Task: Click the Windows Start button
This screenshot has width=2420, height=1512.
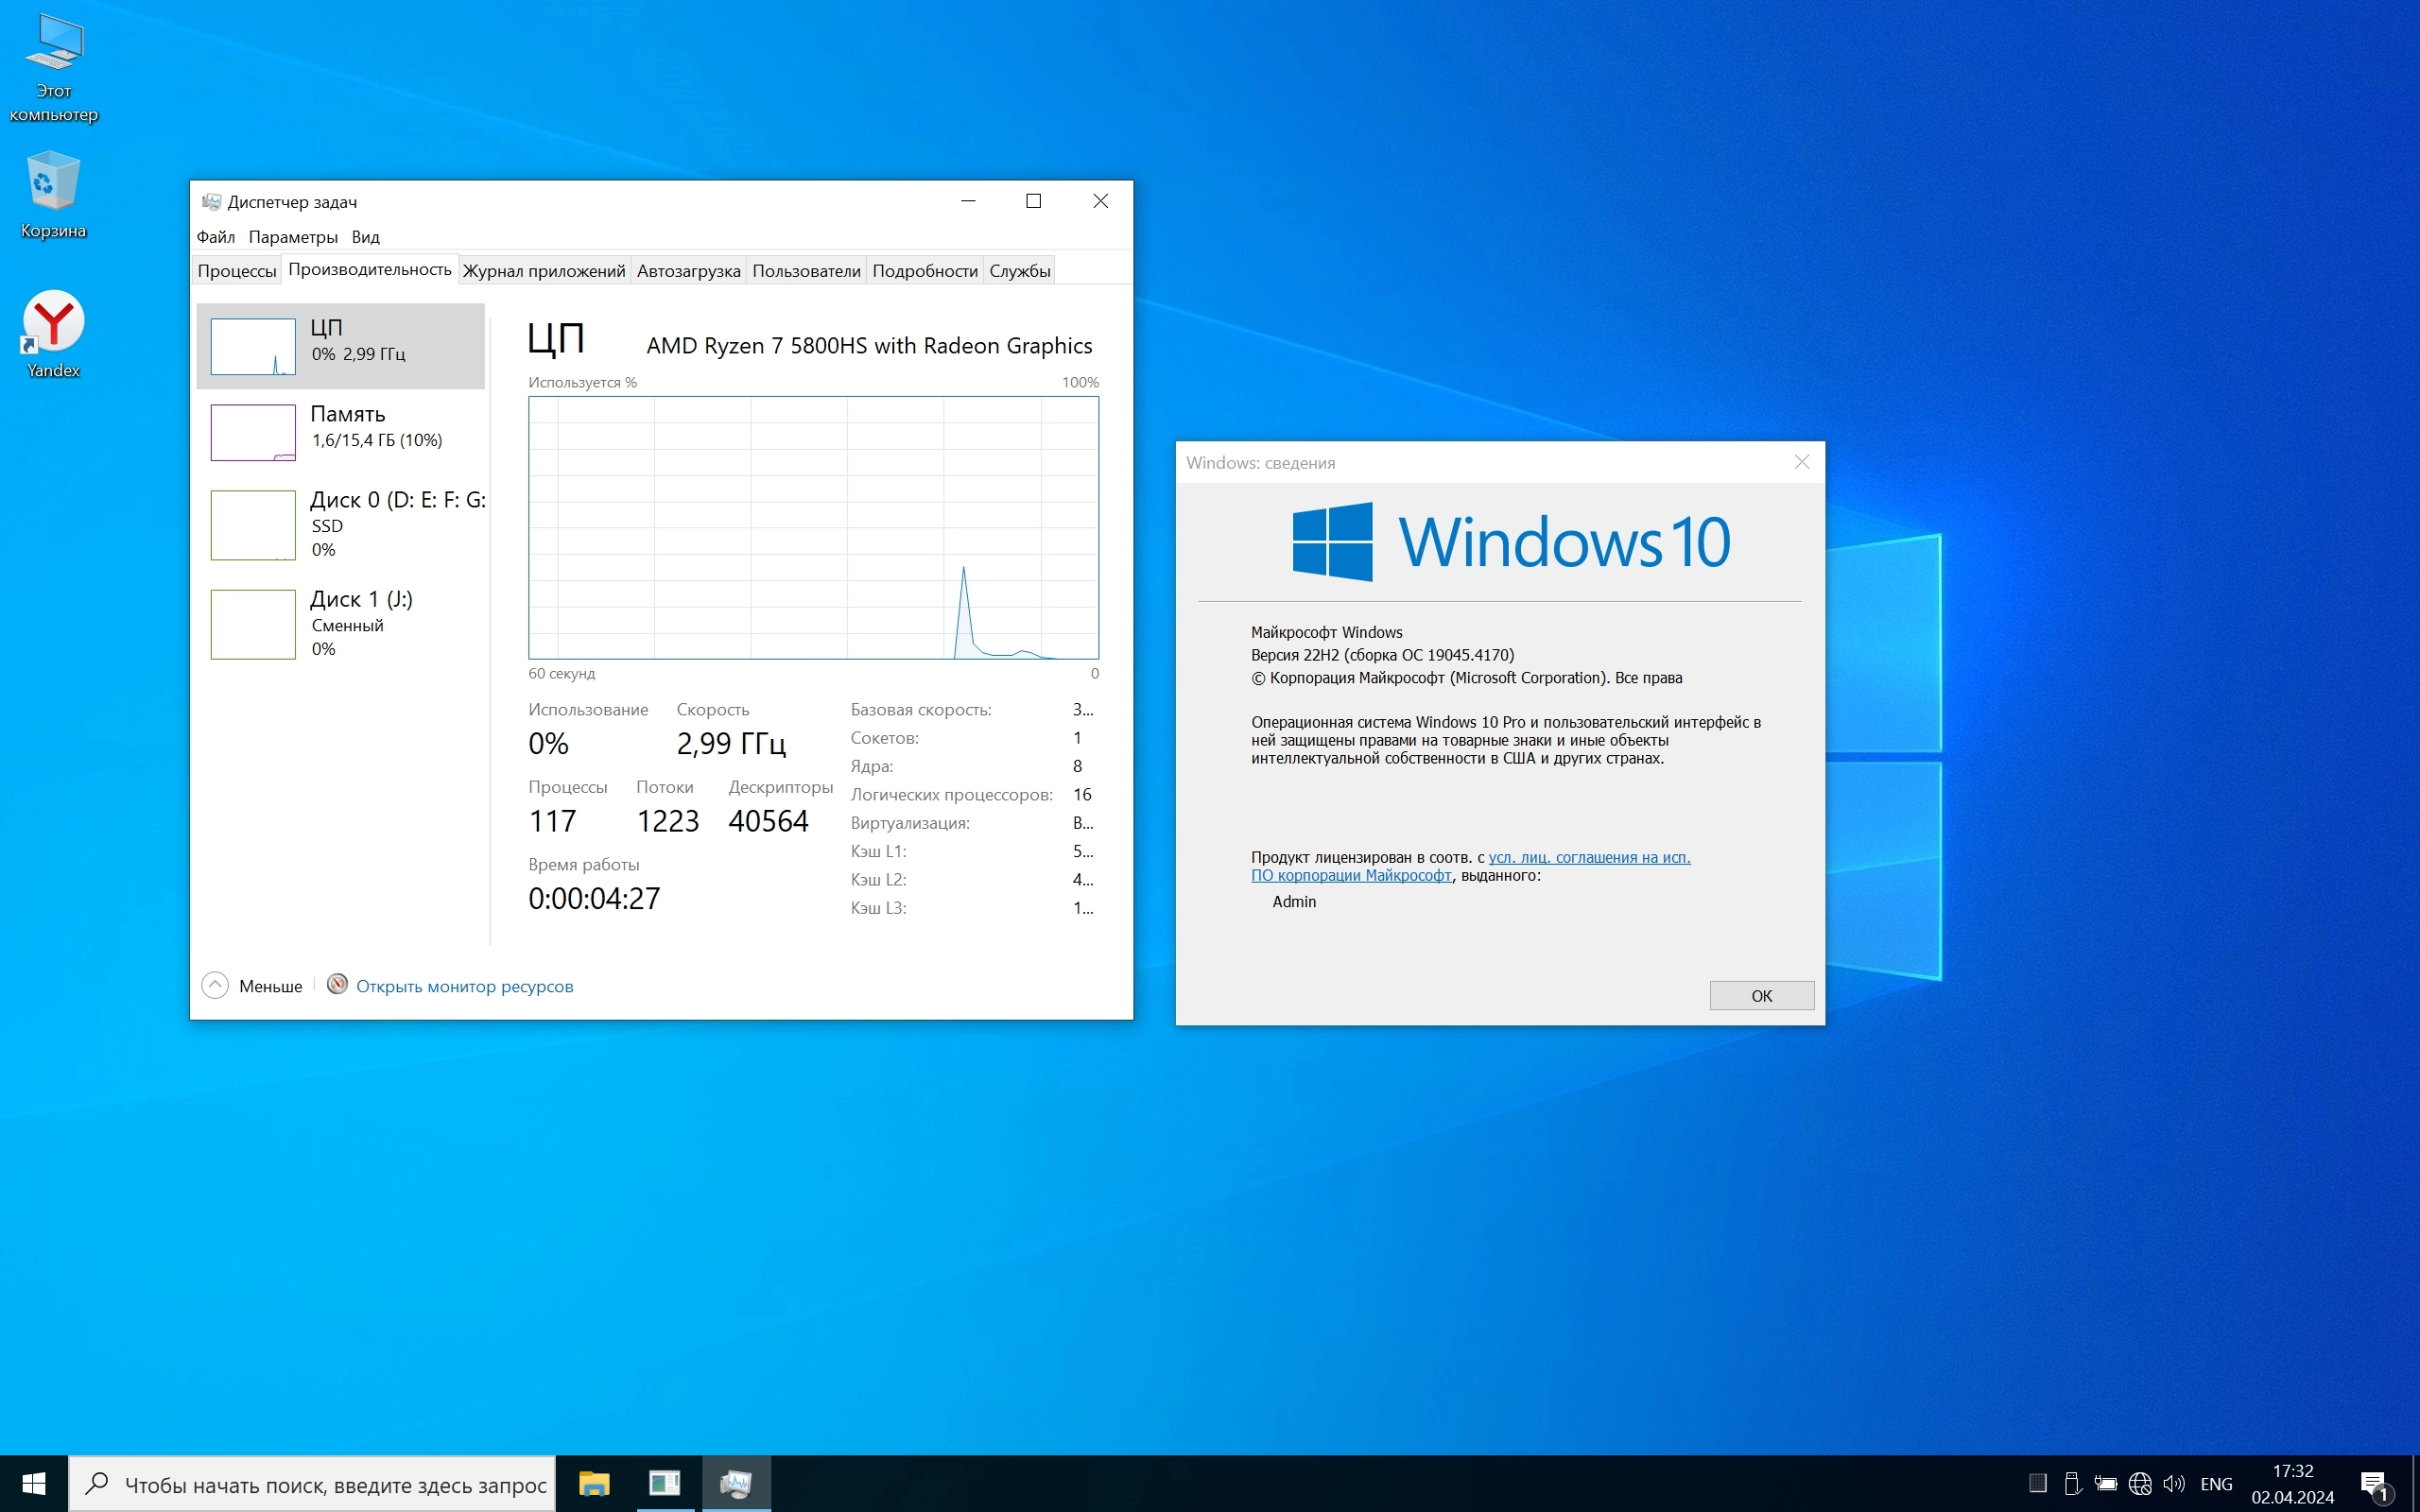Action: click(33, 1483)
